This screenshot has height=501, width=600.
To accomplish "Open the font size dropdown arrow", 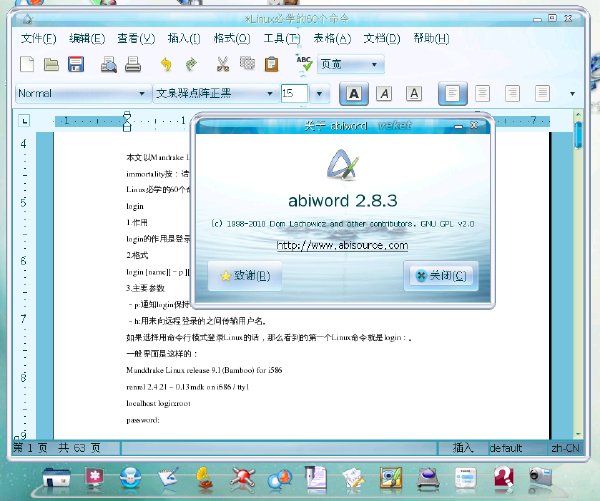I will [319, 93].
